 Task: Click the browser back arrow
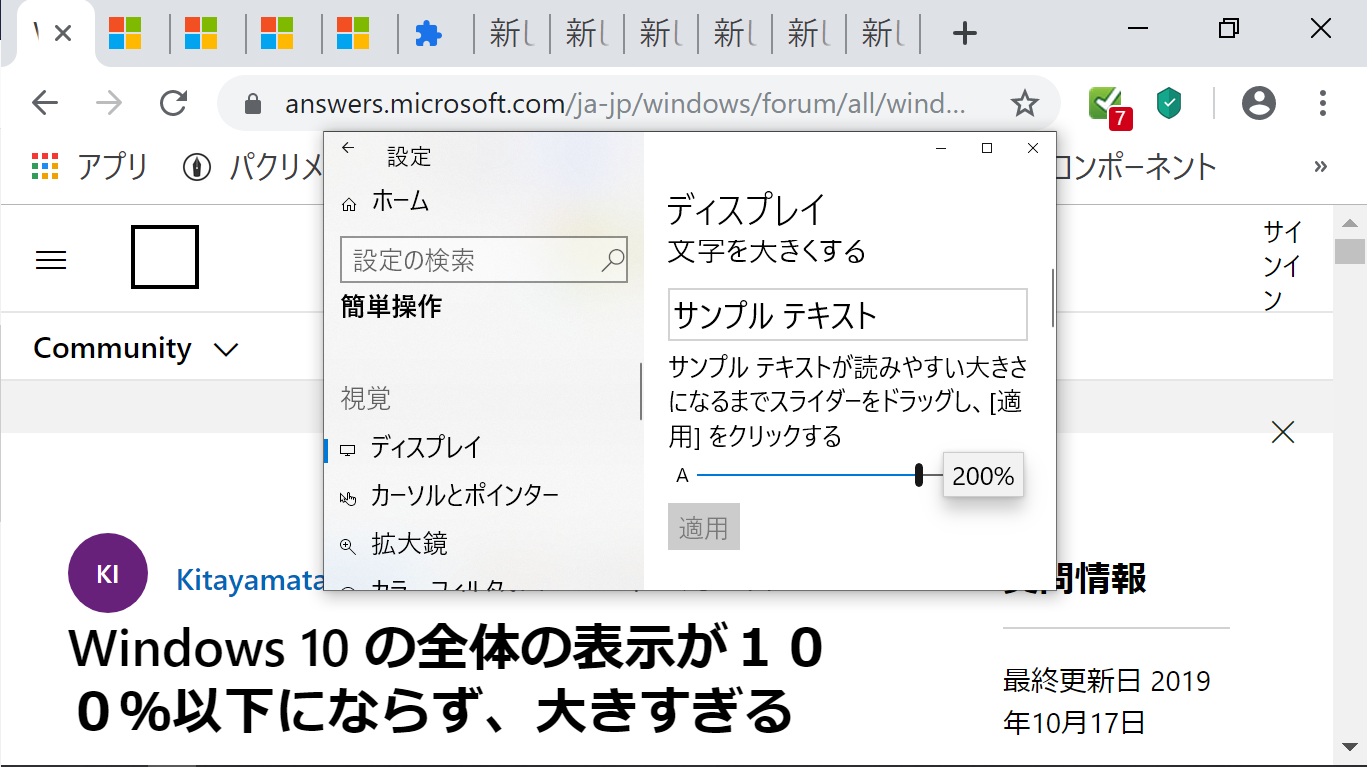point(45,103)
